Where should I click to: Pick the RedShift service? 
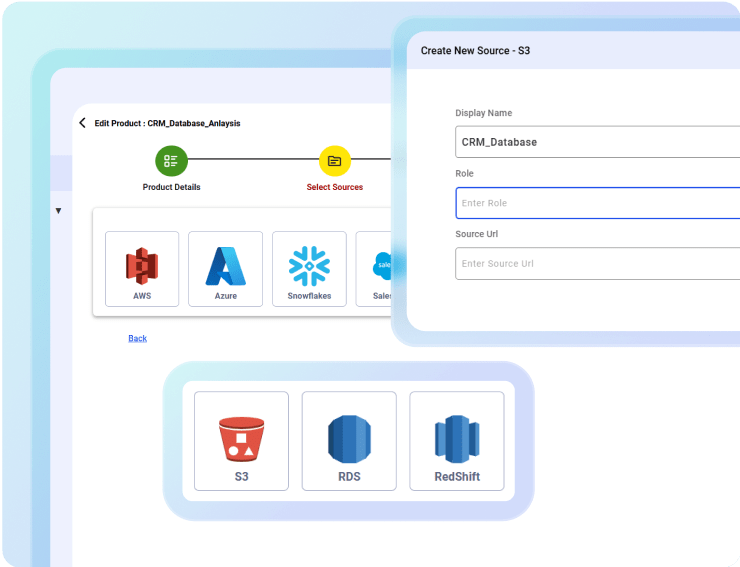457,441
